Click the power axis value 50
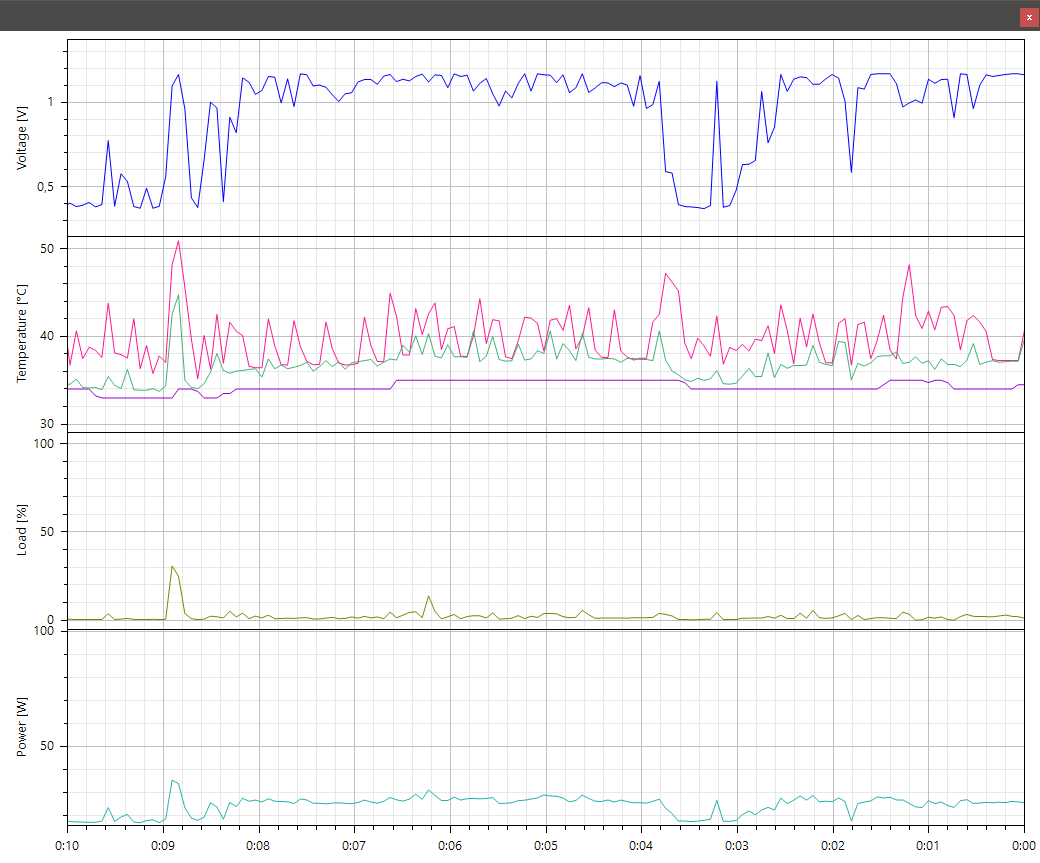 pyautogui.click(x=47, y=746)
